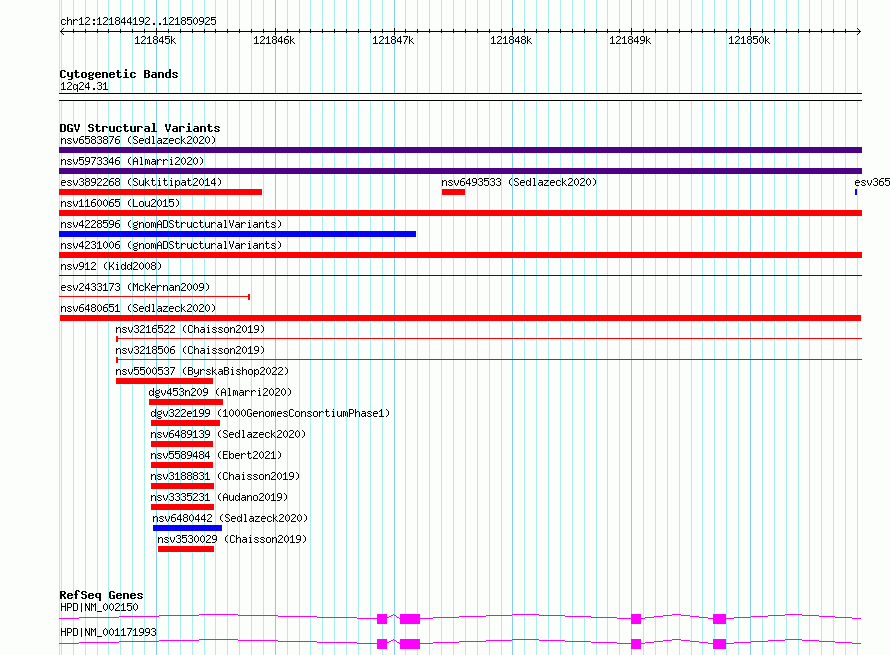Click the 121847k ruler position label
Image resolution: width=890 pixels, height=655 pixels.
[393, 40]
